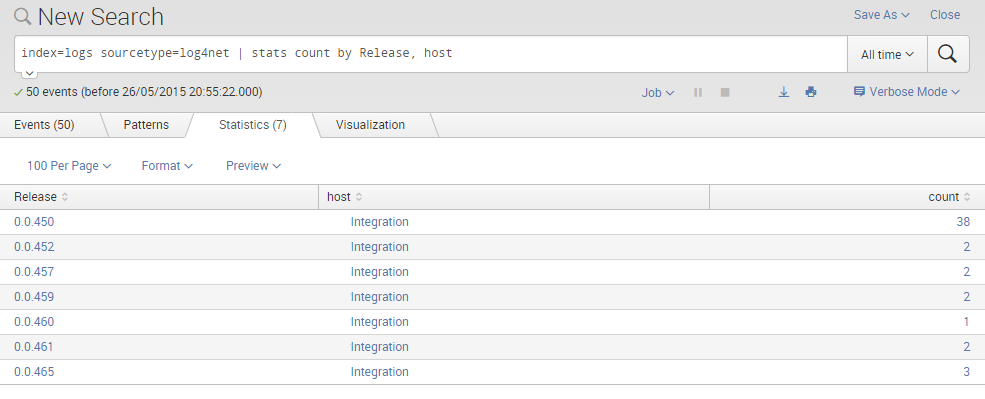Open All time range picker
985x399 pixels.
point(888,55)
